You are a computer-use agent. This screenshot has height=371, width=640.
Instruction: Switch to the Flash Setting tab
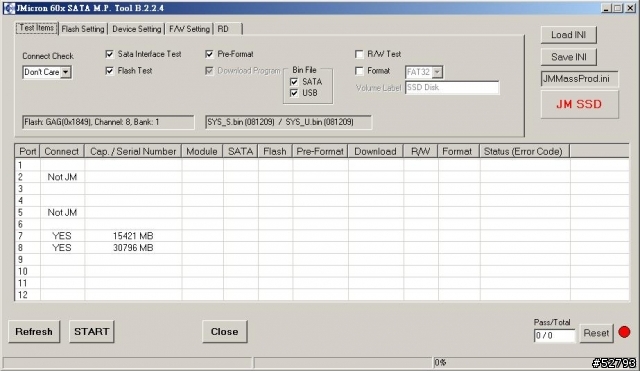83,29
